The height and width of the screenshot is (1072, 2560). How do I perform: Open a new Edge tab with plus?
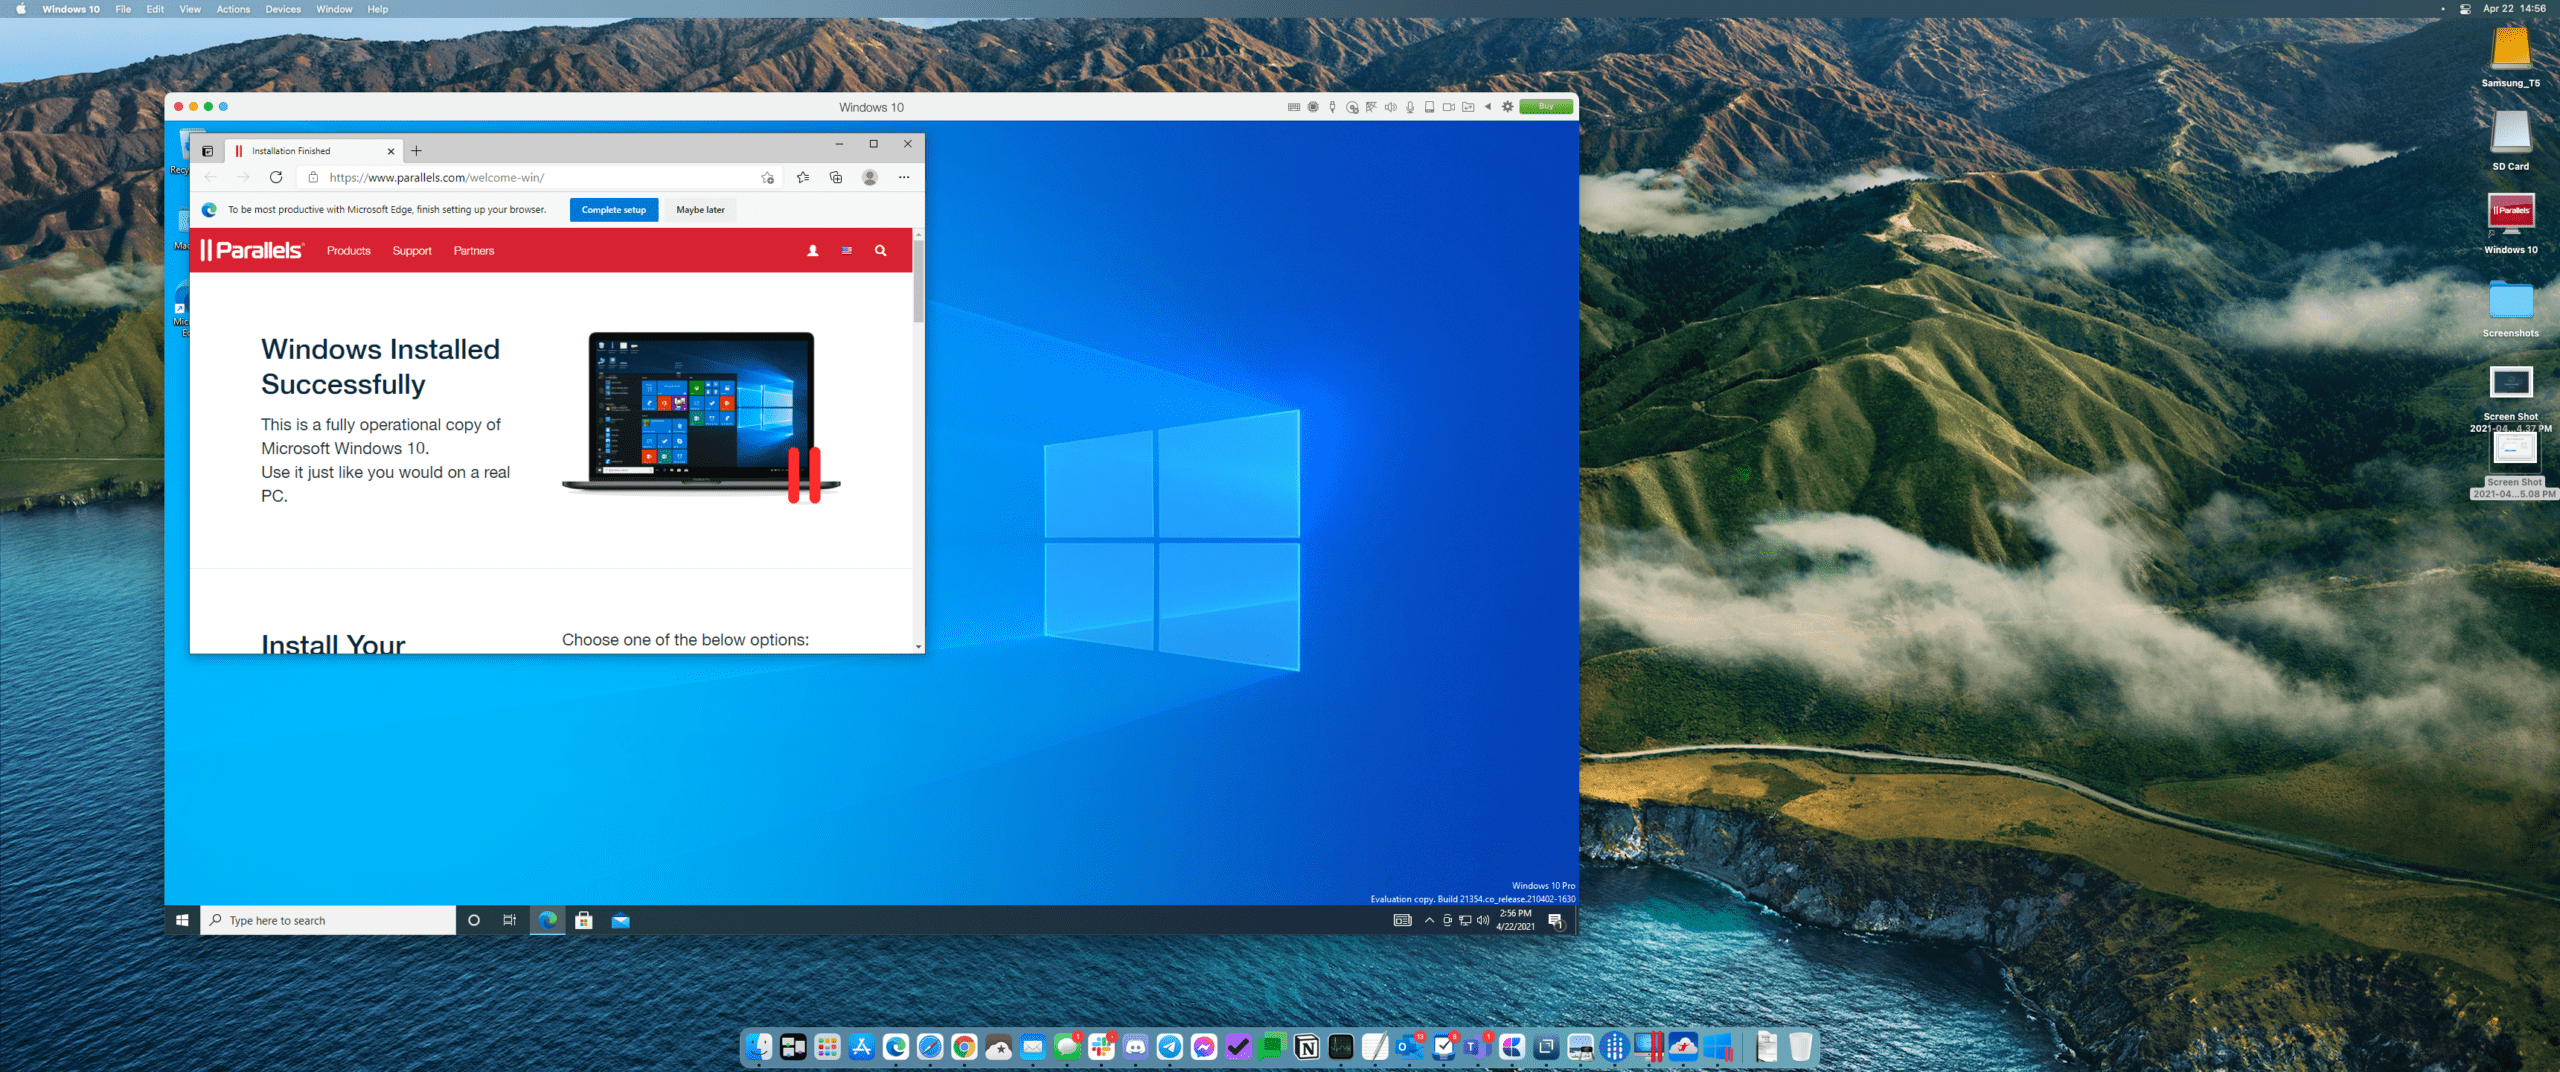click(417, 151)
